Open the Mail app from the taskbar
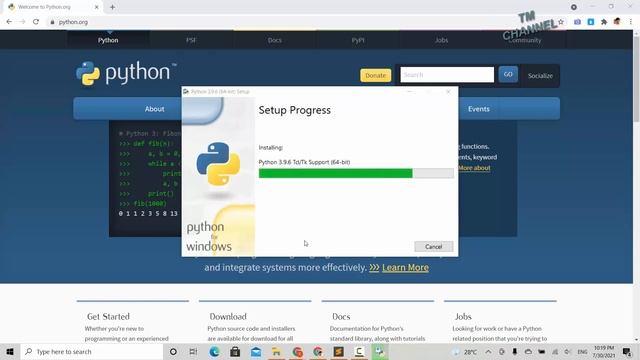This screenshot has height=360, width=640. [x=256, y=351]
